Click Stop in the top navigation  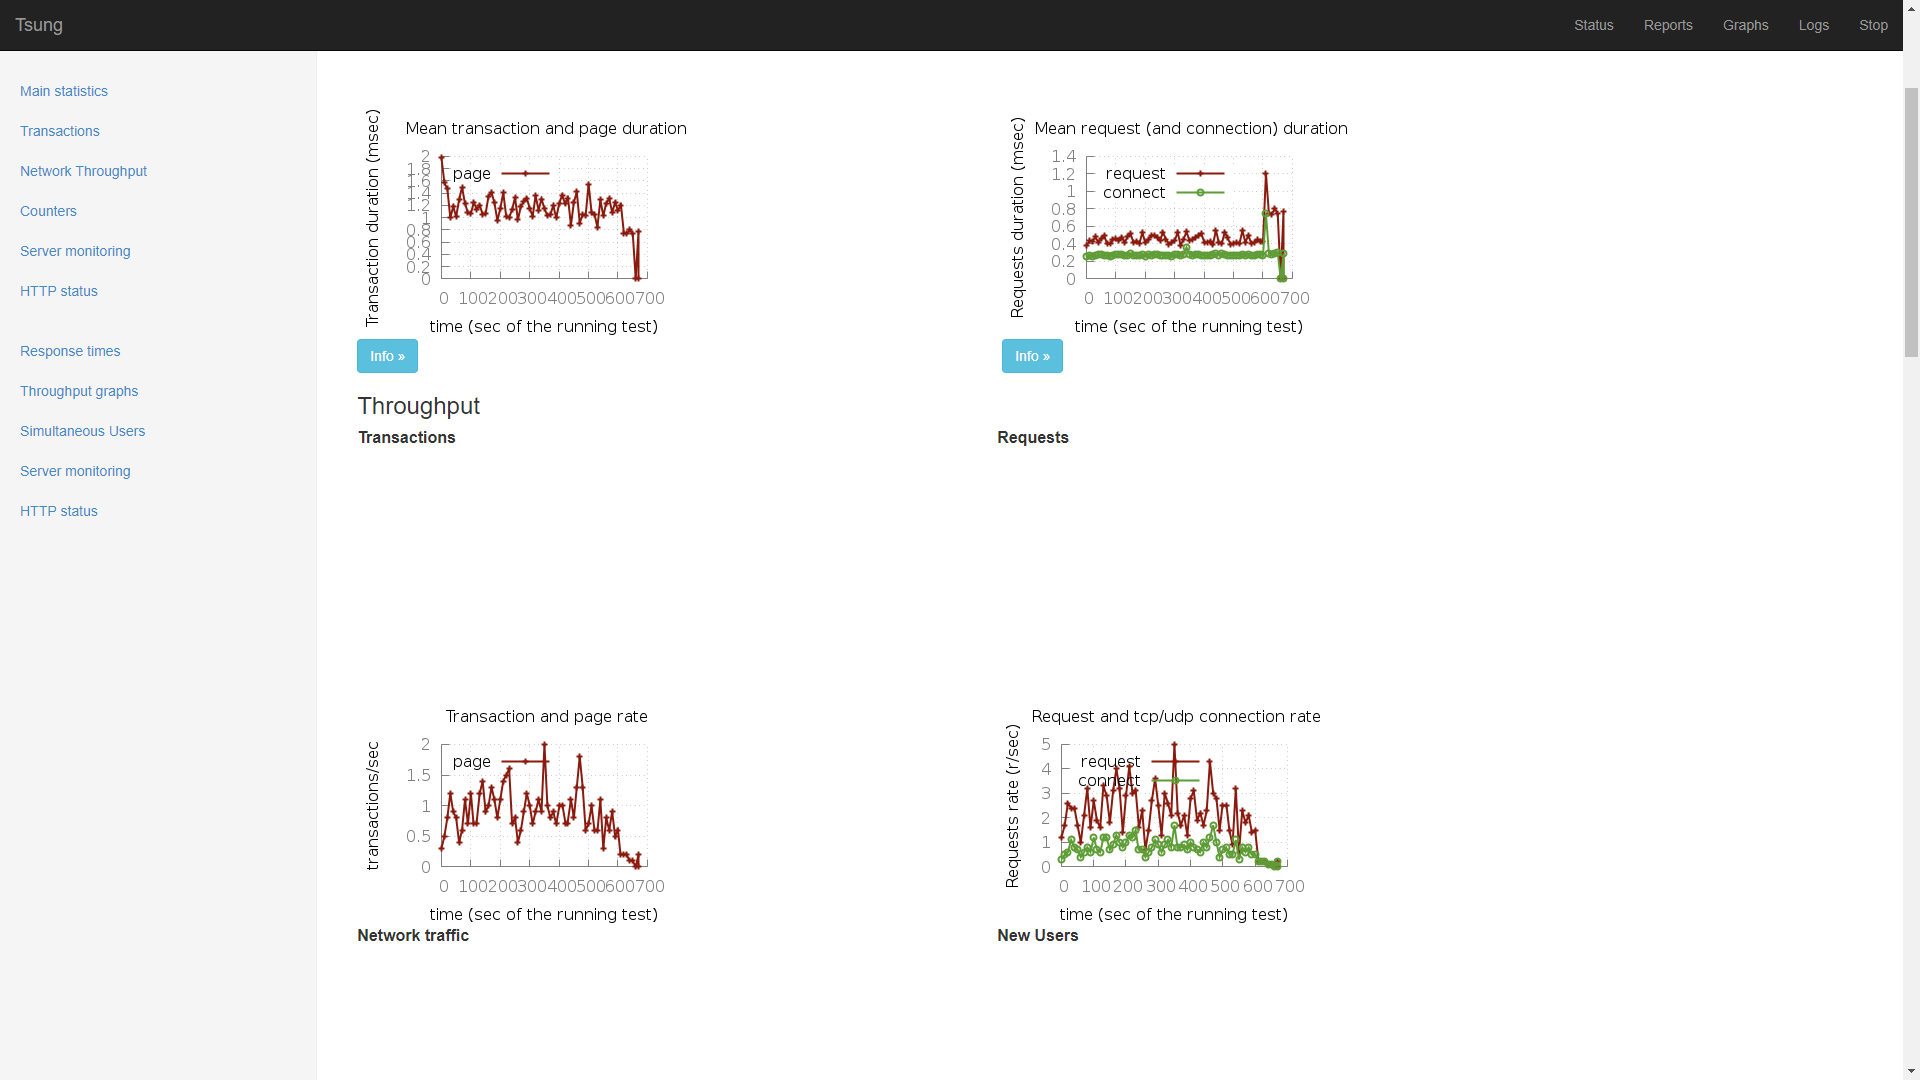click(1873, 25)
